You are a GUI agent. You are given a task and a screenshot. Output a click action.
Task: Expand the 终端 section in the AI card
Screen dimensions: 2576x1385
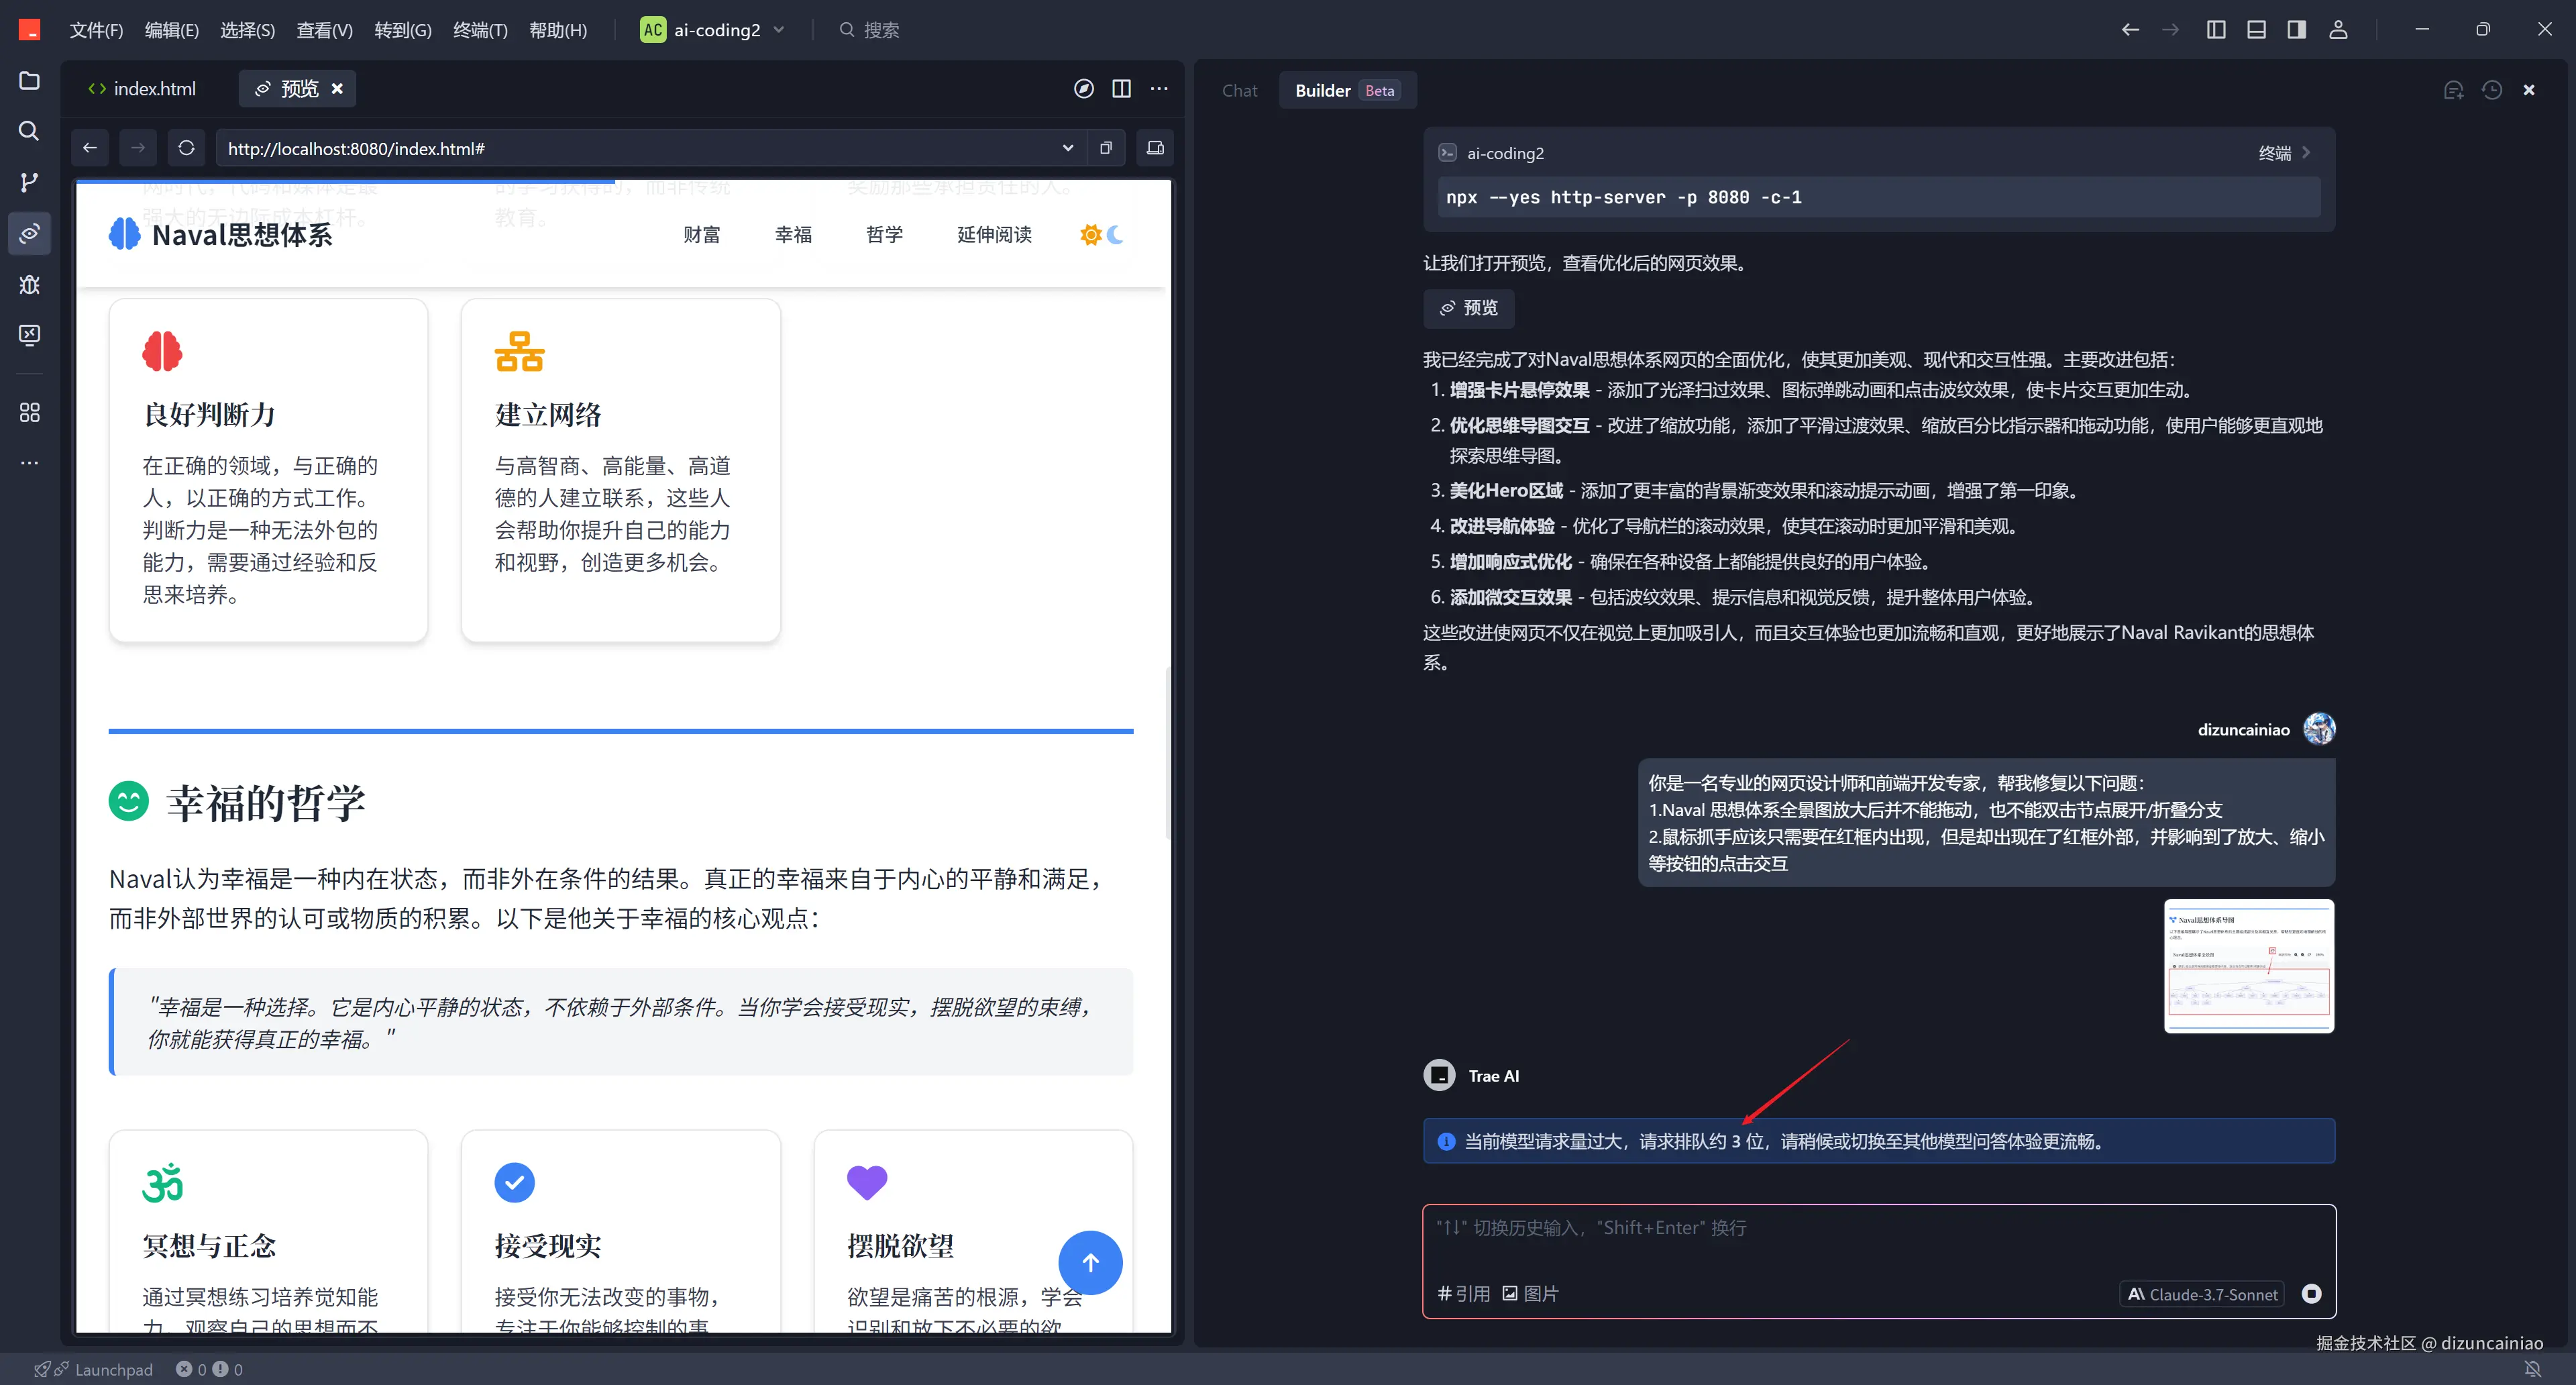(x=2284, y=152)
